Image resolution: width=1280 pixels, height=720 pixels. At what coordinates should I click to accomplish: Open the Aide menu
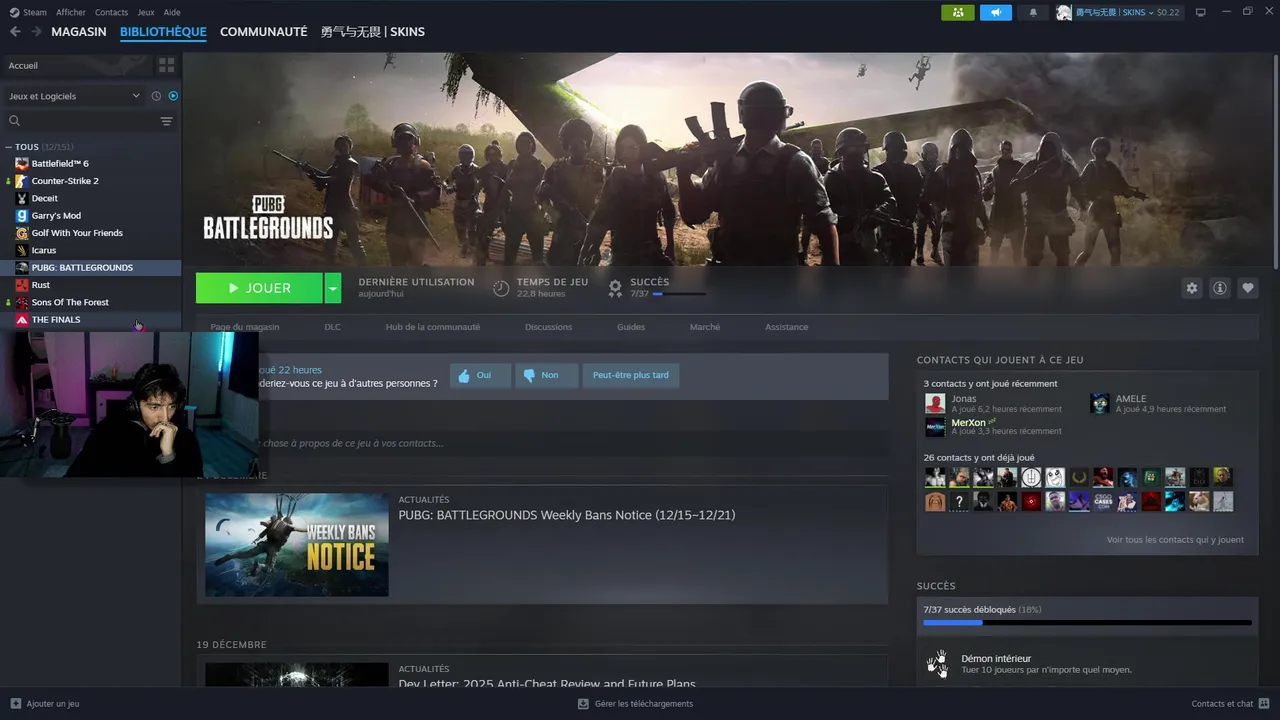coord(172,12)
